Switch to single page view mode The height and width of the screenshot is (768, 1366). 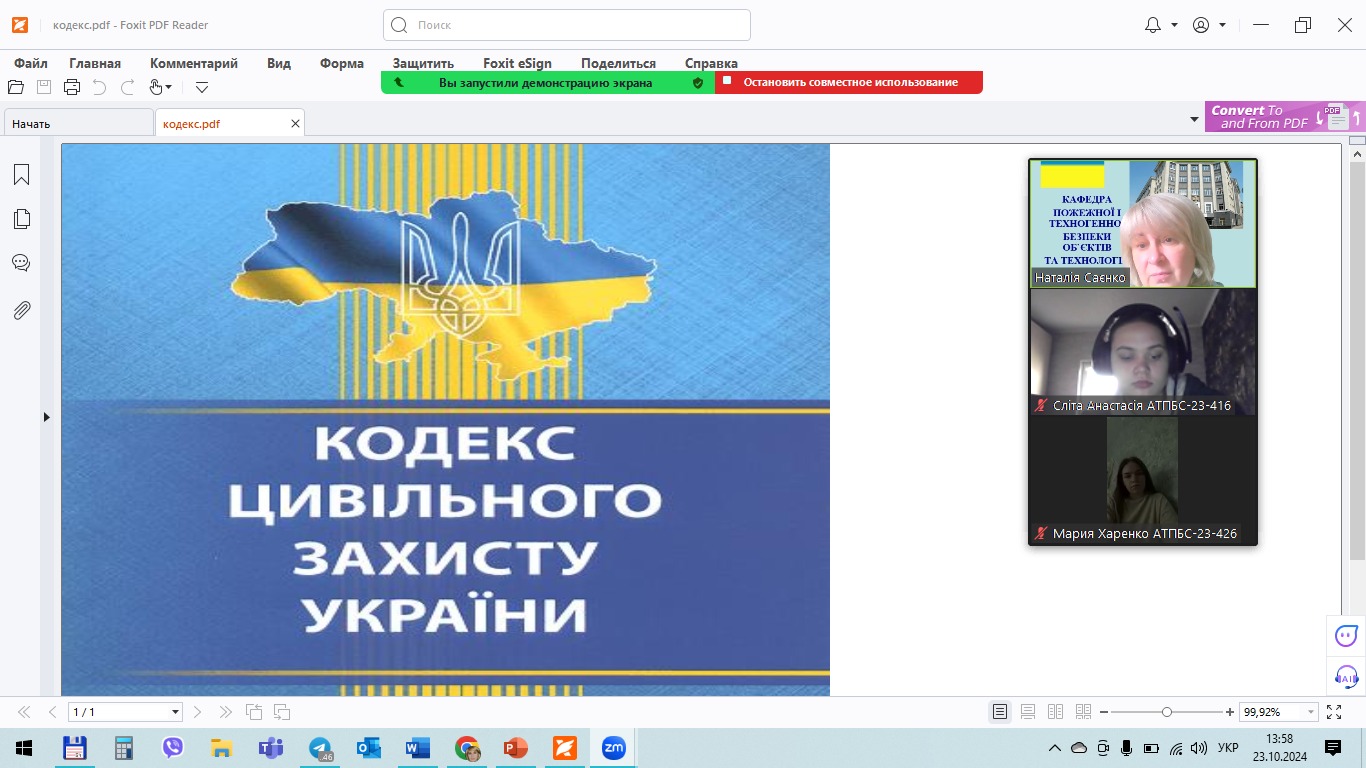coord(1000,712)
